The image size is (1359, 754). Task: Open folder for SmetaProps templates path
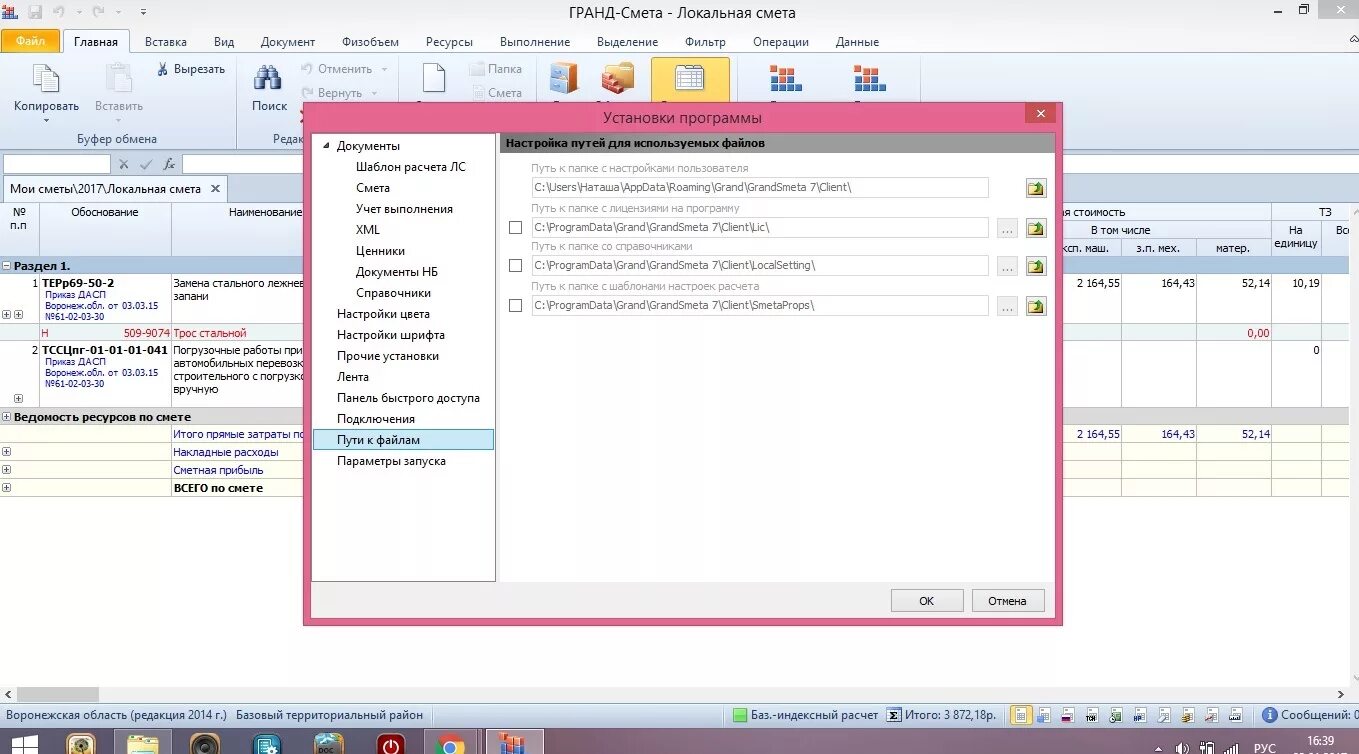click(1036, 305)
